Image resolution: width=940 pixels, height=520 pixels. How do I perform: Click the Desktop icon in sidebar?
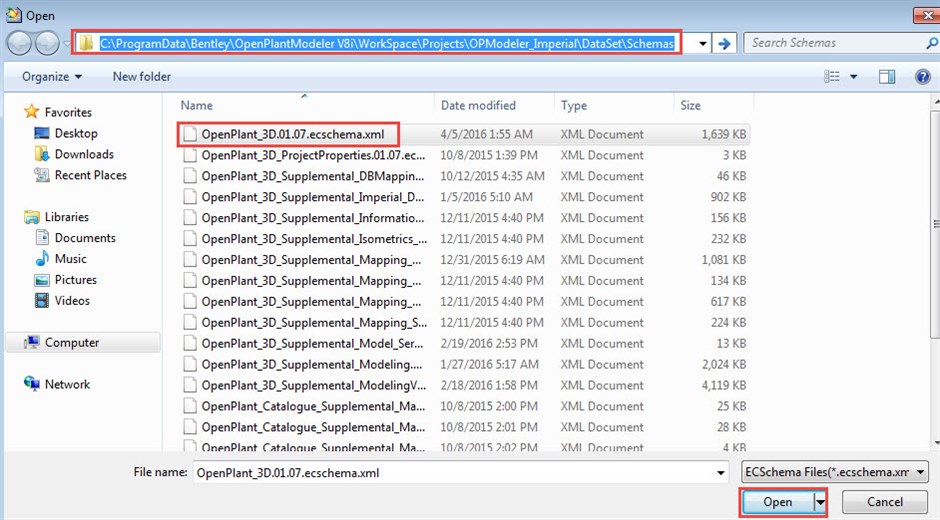(42, 133)
